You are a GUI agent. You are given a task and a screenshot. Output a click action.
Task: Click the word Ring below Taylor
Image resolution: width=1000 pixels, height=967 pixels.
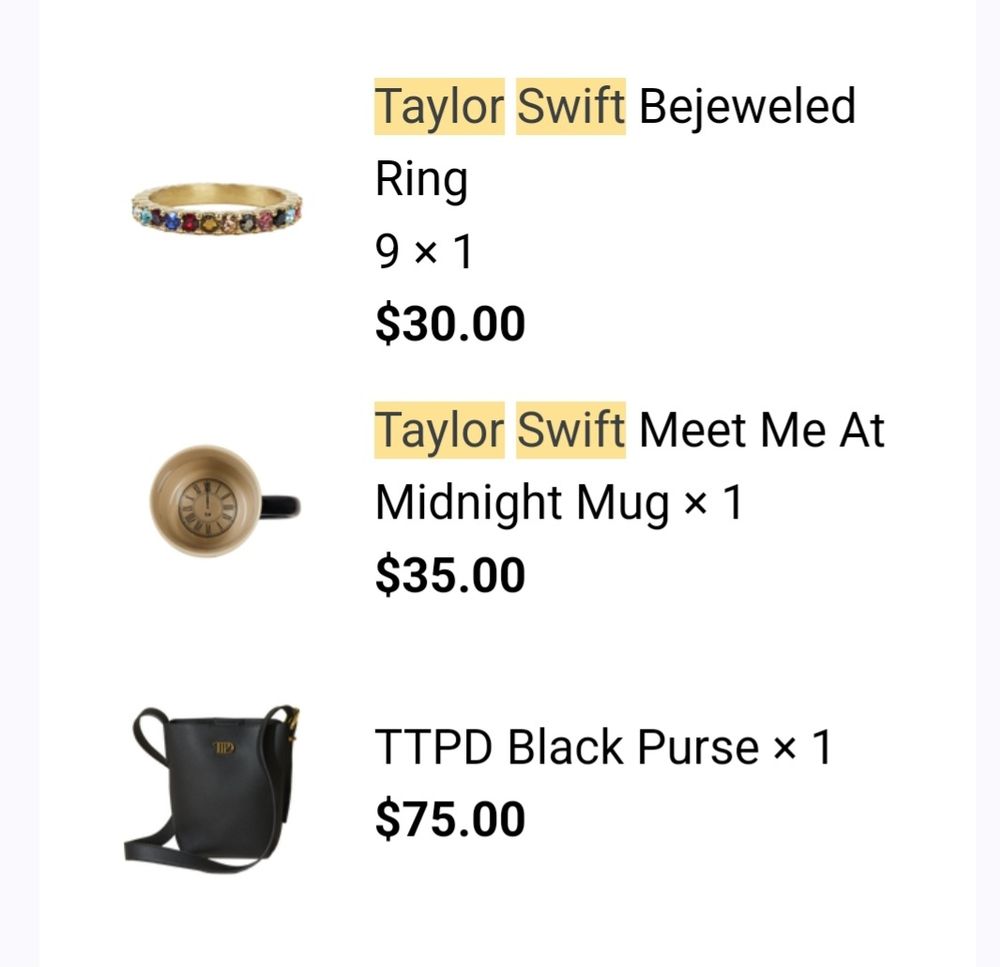[x=422, y=179]
